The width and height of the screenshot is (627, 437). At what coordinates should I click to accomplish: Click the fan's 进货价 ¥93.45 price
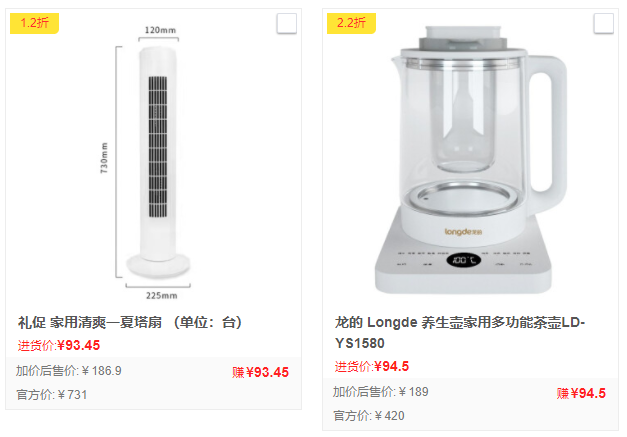pyautogui.click(x=59, y=345)
